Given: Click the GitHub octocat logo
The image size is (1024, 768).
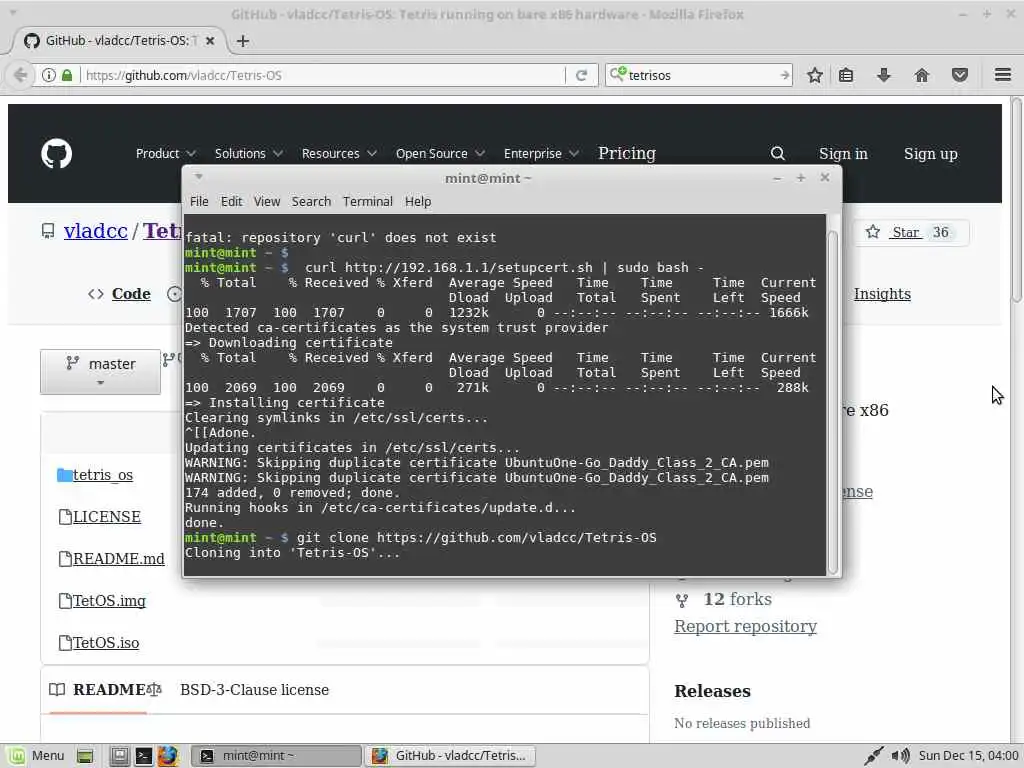Looking at the screenshot, I should 57,153.
